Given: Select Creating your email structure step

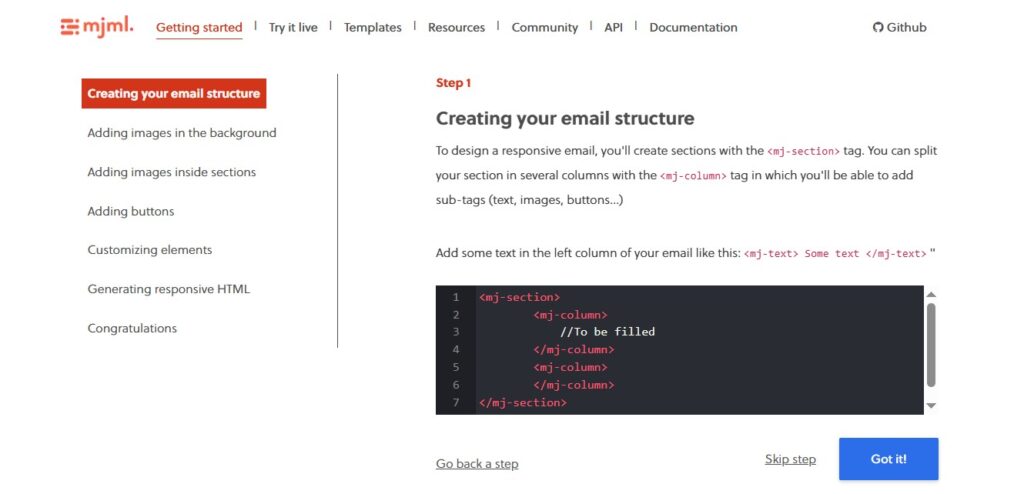Looking at the screenshot, I should (x=173, y=93).
